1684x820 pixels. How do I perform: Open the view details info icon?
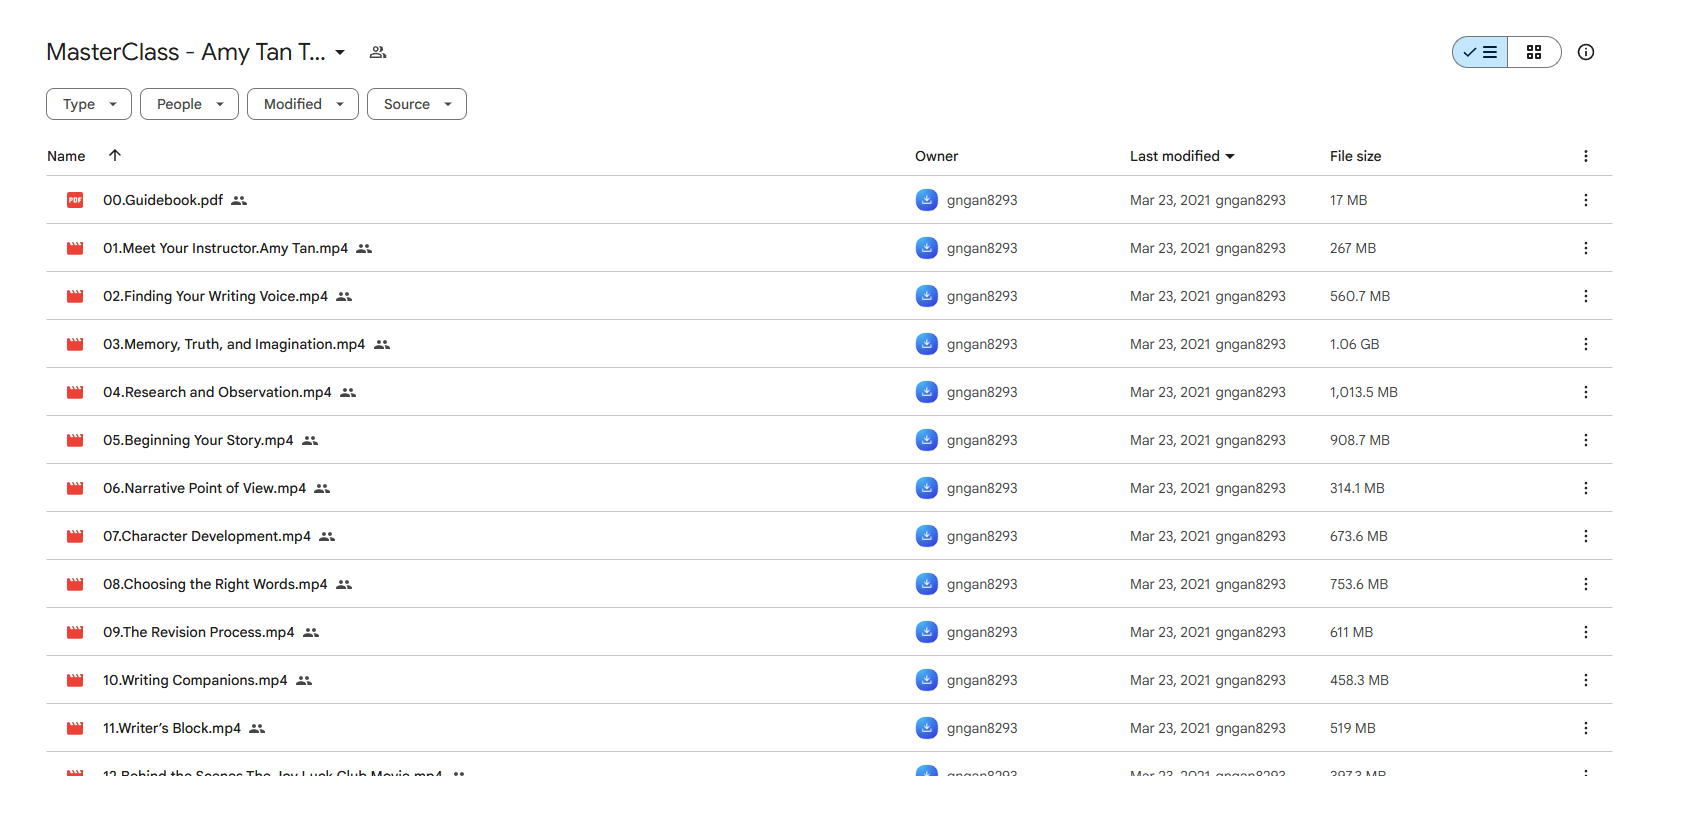[1586, 52]
